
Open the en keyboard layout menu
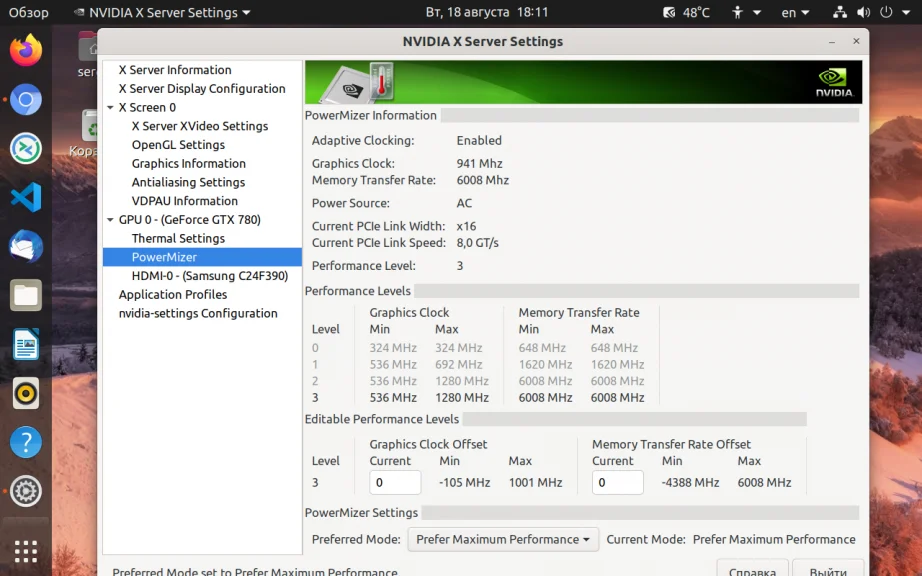click(796, 13)
